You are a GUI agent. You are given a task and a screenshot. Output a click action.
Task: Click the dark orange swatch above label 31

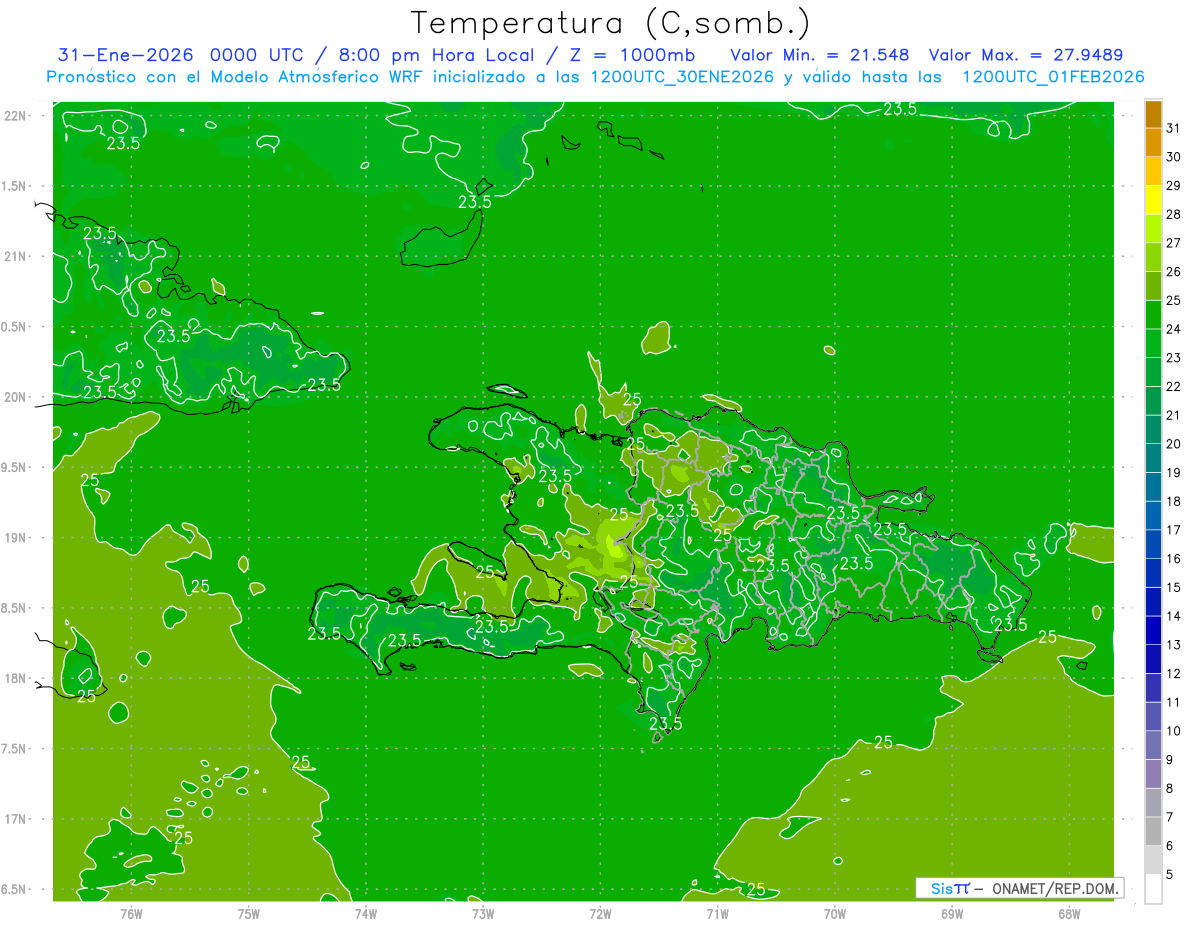tap(1153, 114)
